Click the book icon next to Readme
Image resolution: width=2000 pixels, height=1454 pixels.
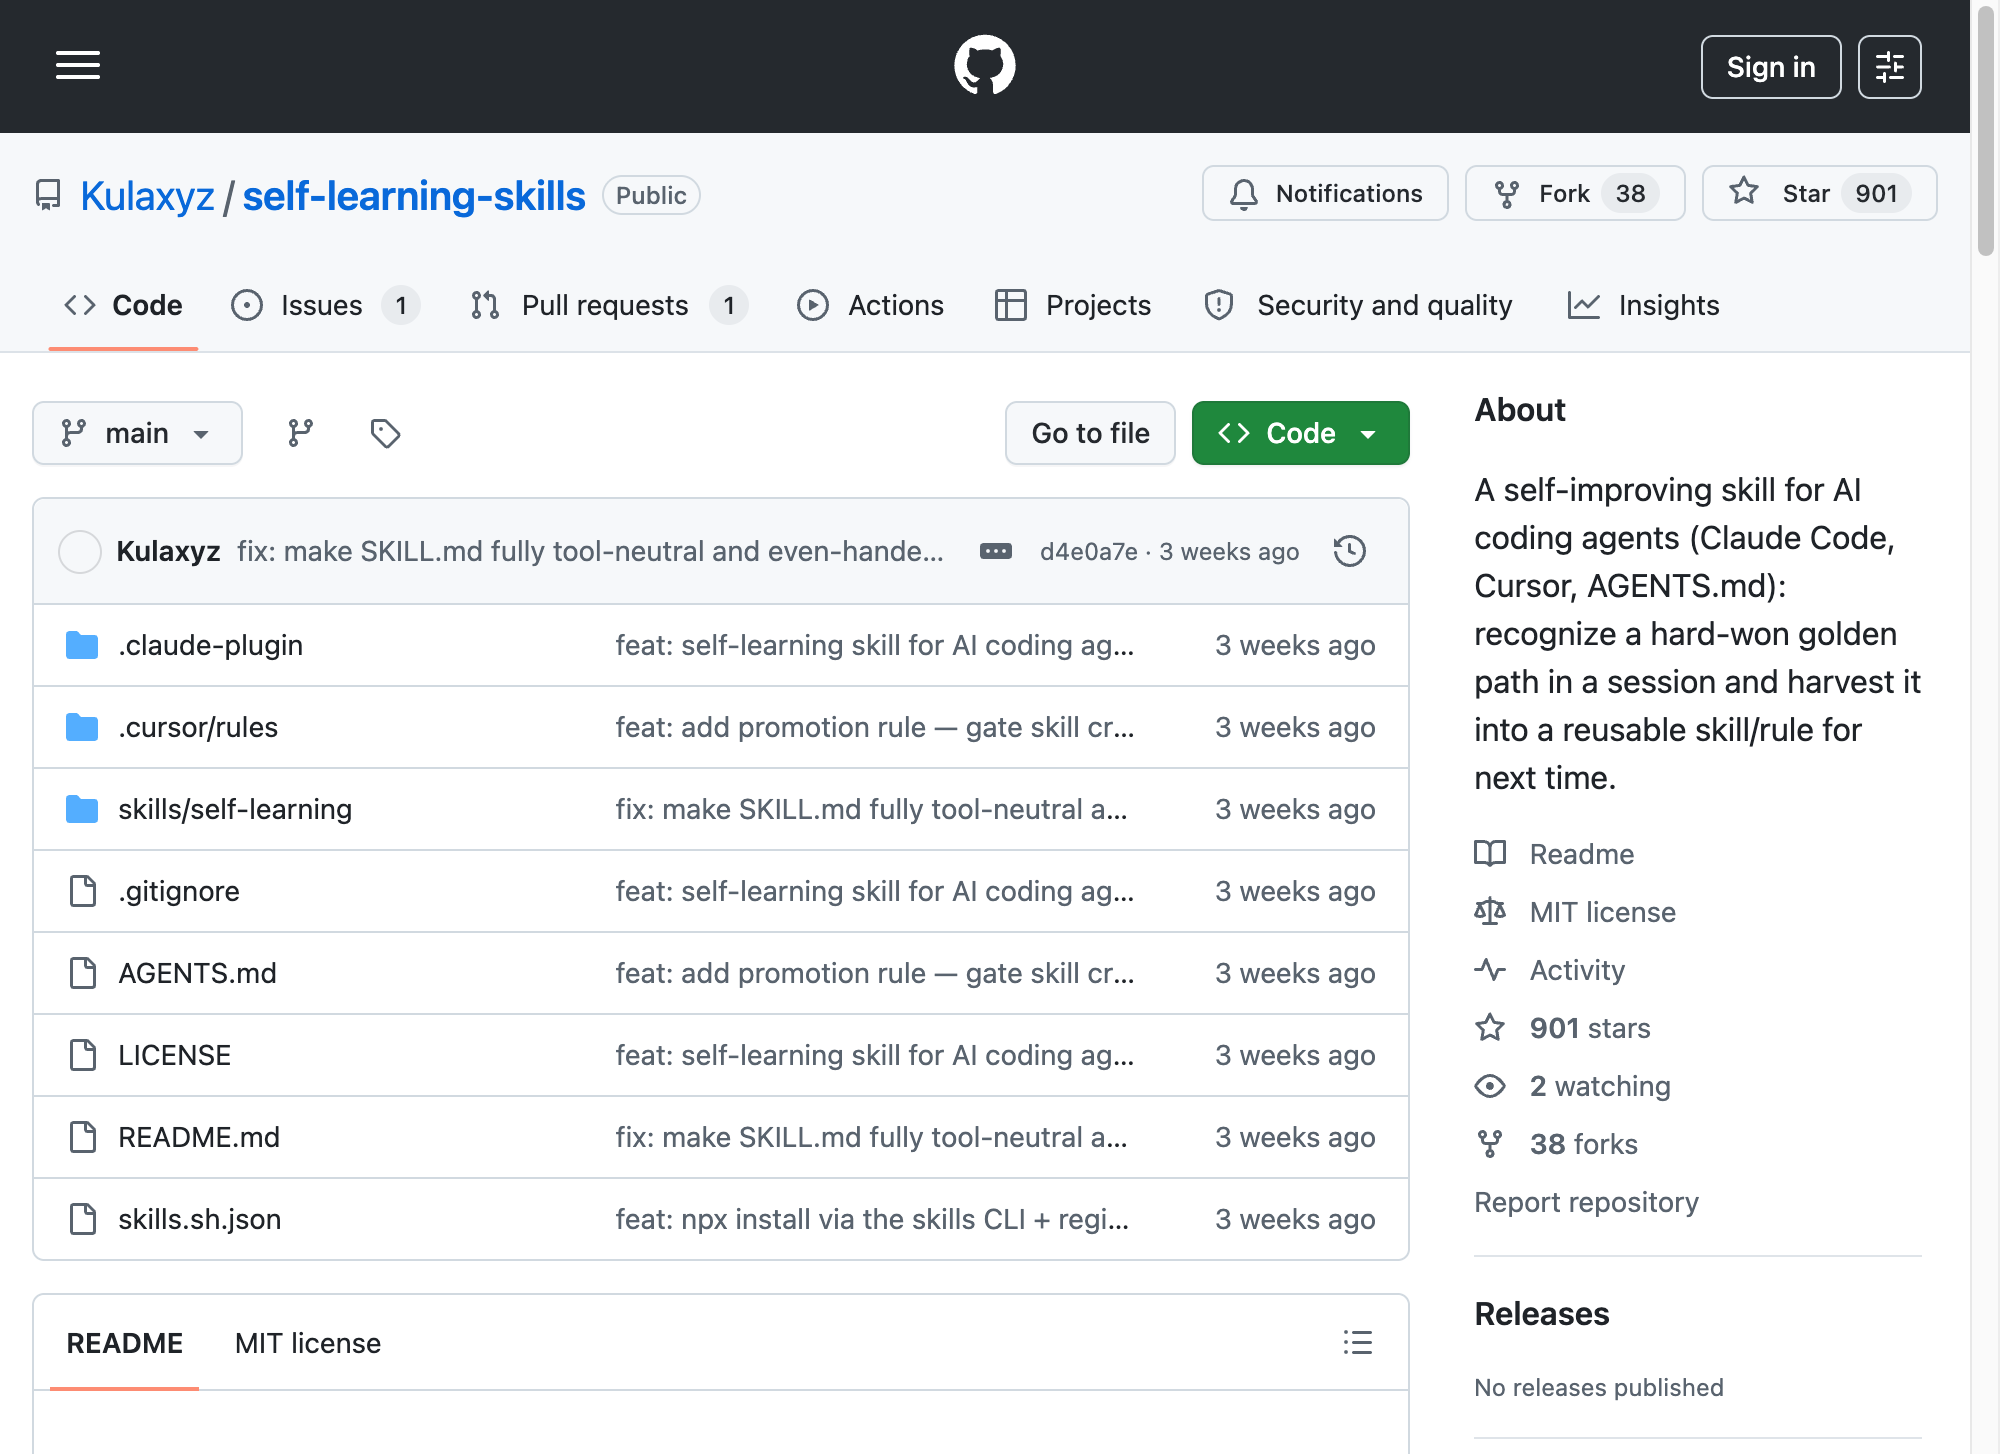pos(1490,853)
